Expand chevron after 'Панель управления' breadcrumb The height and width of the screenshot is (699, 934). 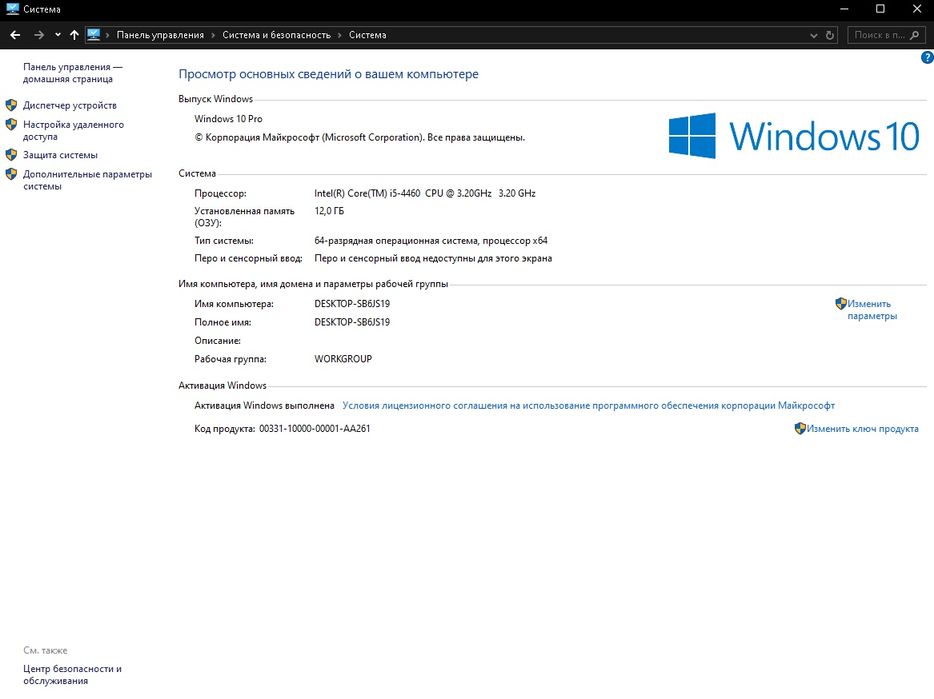[213, 35]
